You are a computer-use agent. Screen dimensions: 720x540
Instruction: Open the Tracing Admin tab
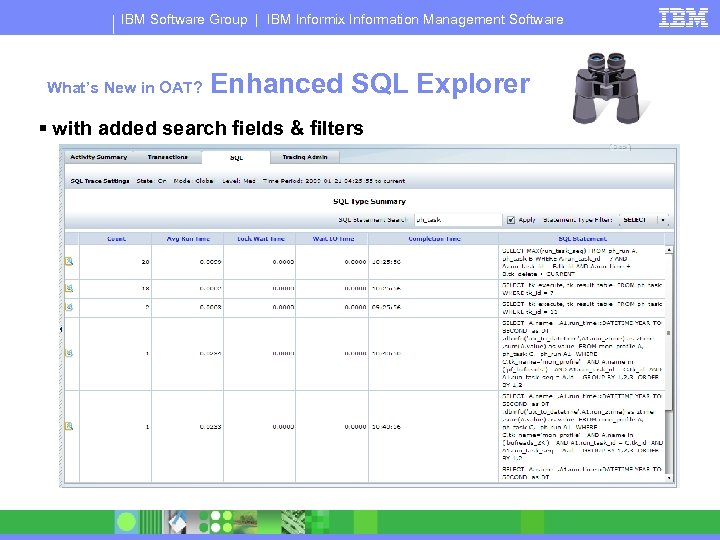(x=305, y=157)
